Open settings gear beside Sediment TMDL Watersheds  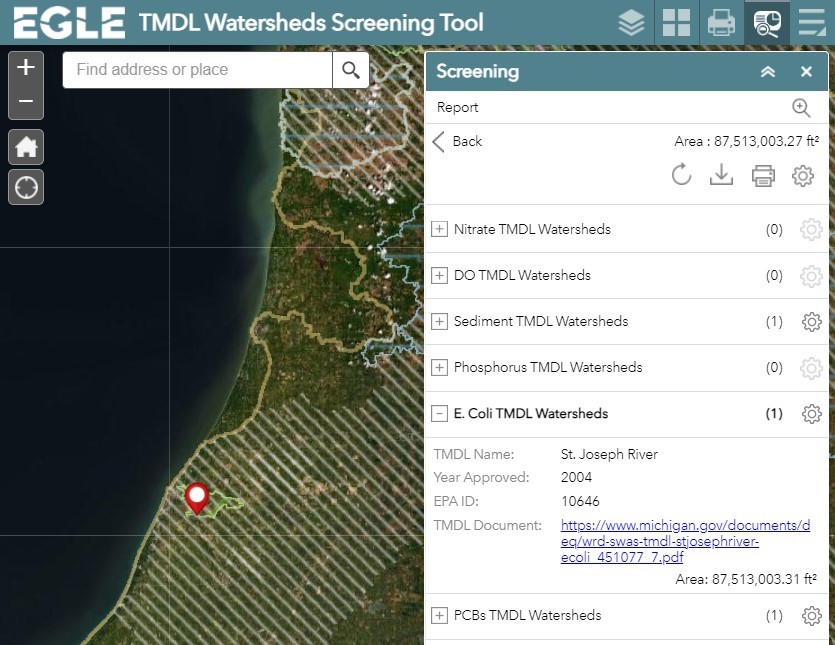pos(811,322)
